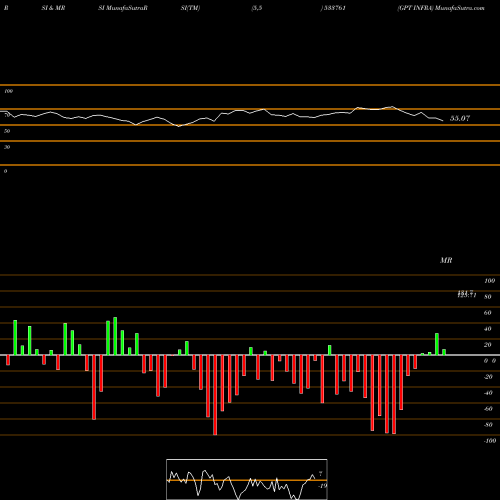Click the 7 value in mini chart
500x500 pixels.
coord(320,473)
